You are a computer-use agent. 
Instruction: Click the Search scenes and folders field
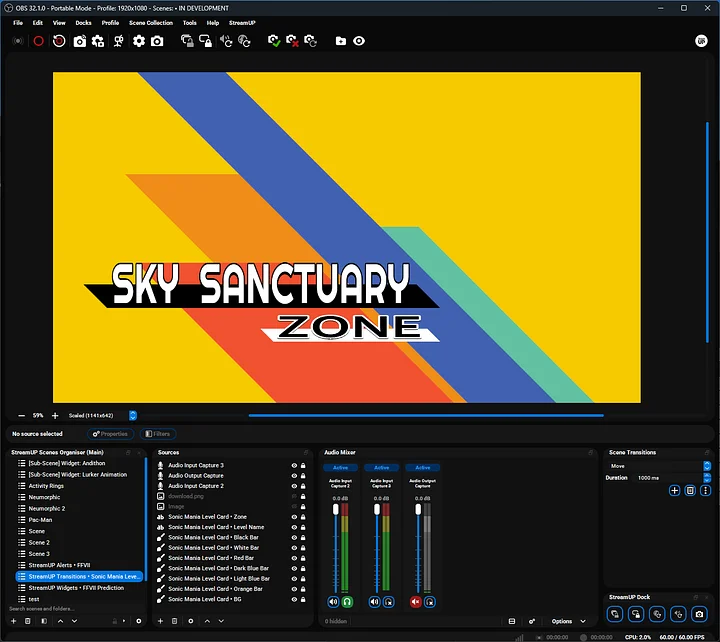click(76, 608)
